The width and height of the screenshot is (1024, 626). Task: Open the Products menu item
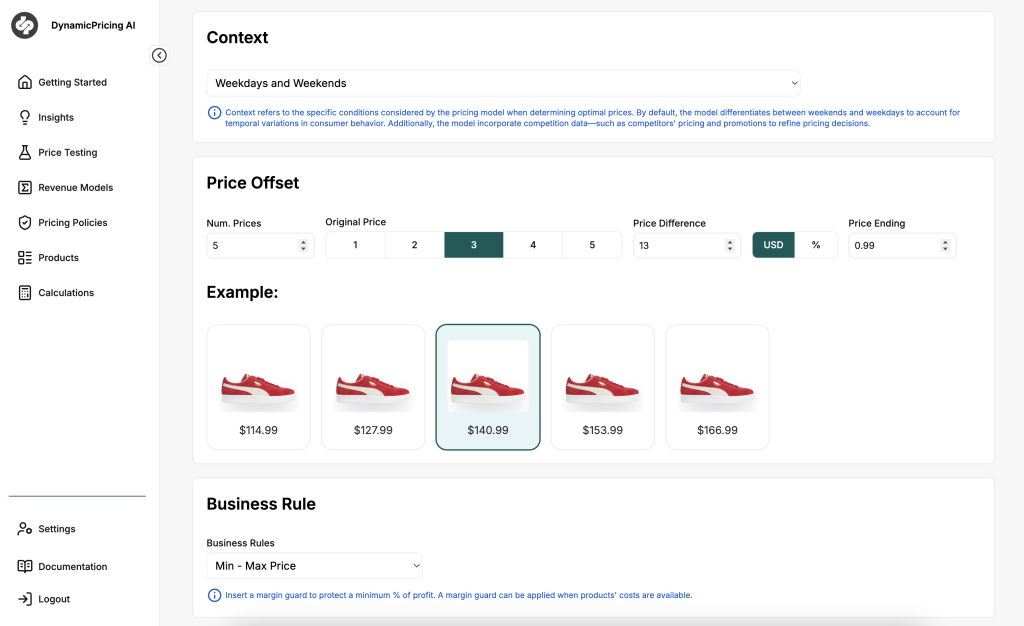tap(58, 257)
